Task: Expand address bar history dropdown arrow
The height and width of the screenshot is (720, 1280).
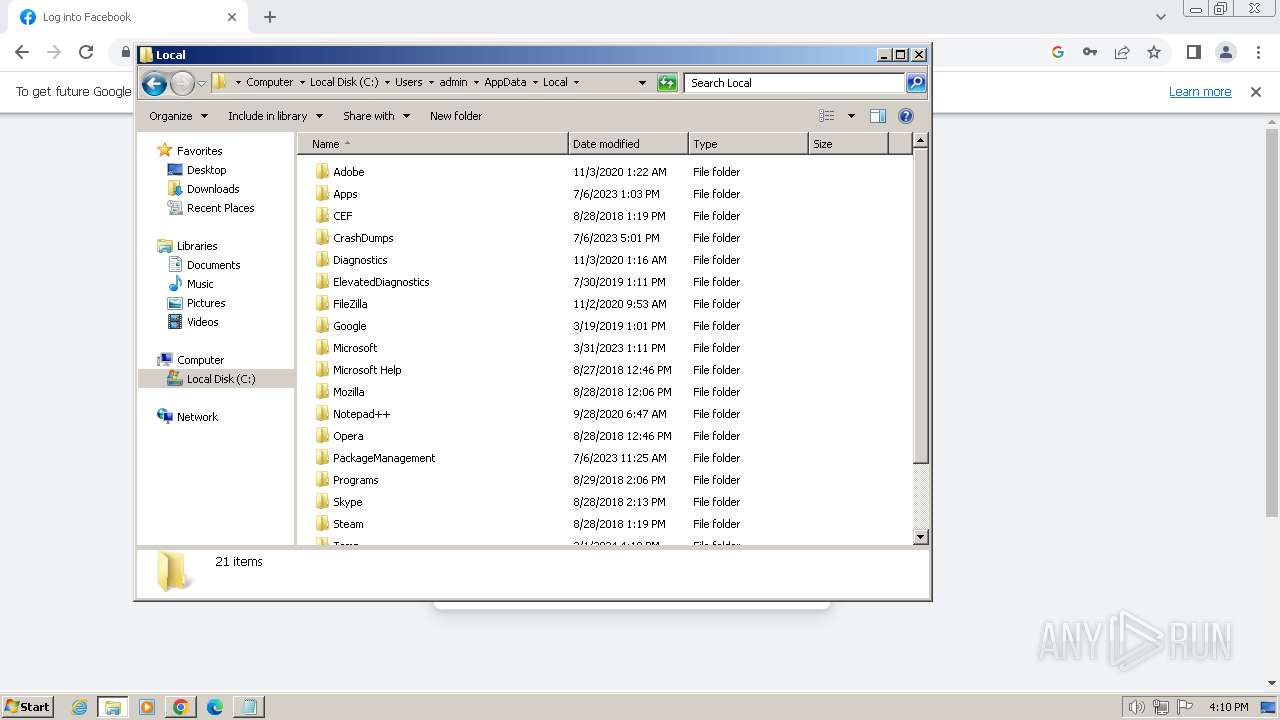Action: pos(642,83)
